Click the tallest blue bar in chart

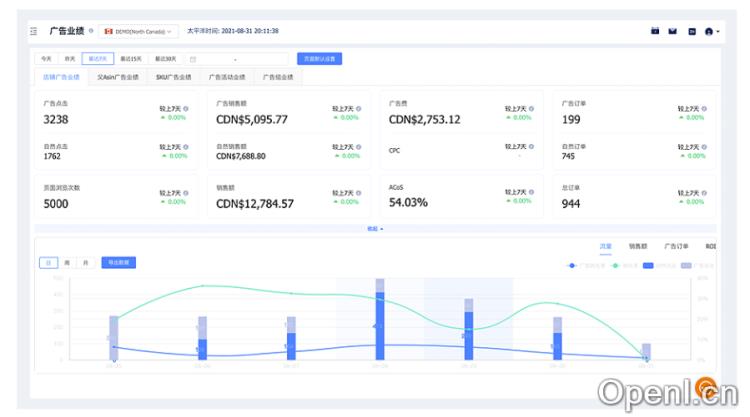[x=380, y=326]
